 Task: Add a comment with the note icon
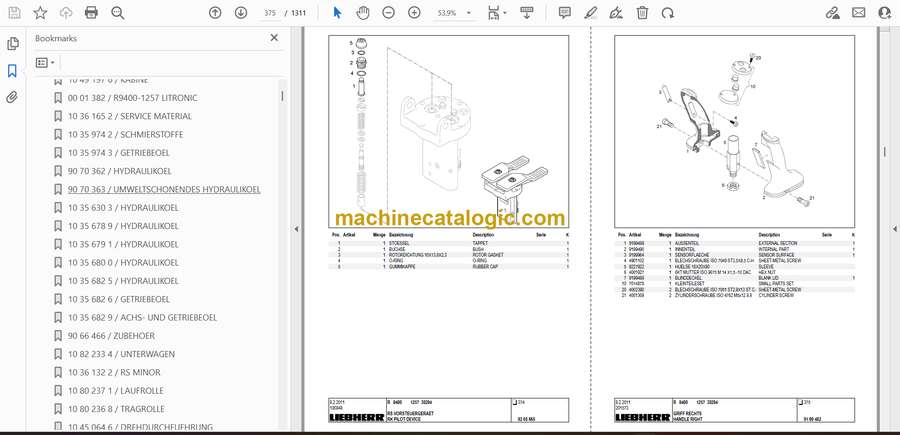pyautogui.click(x=565, y=13)
